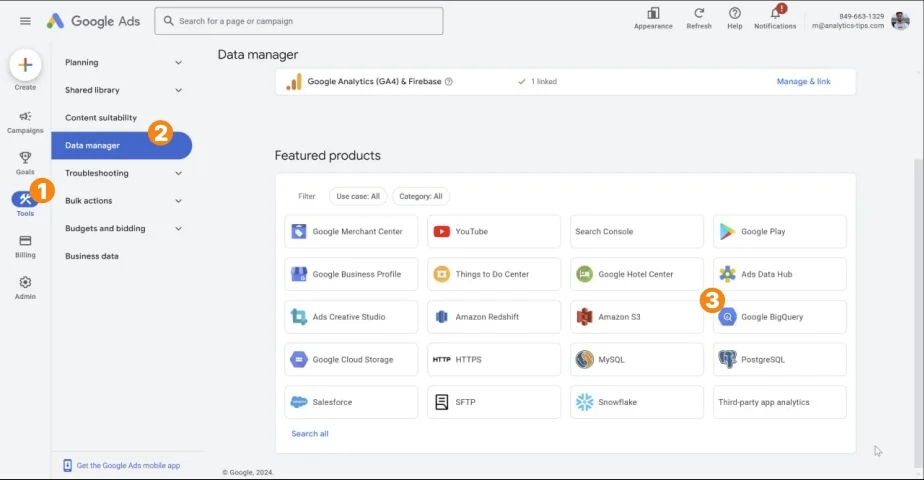Expand the Bulk actions section
Image resolution: width=924 pixels, height=480 pixels.
click(122, 201)
